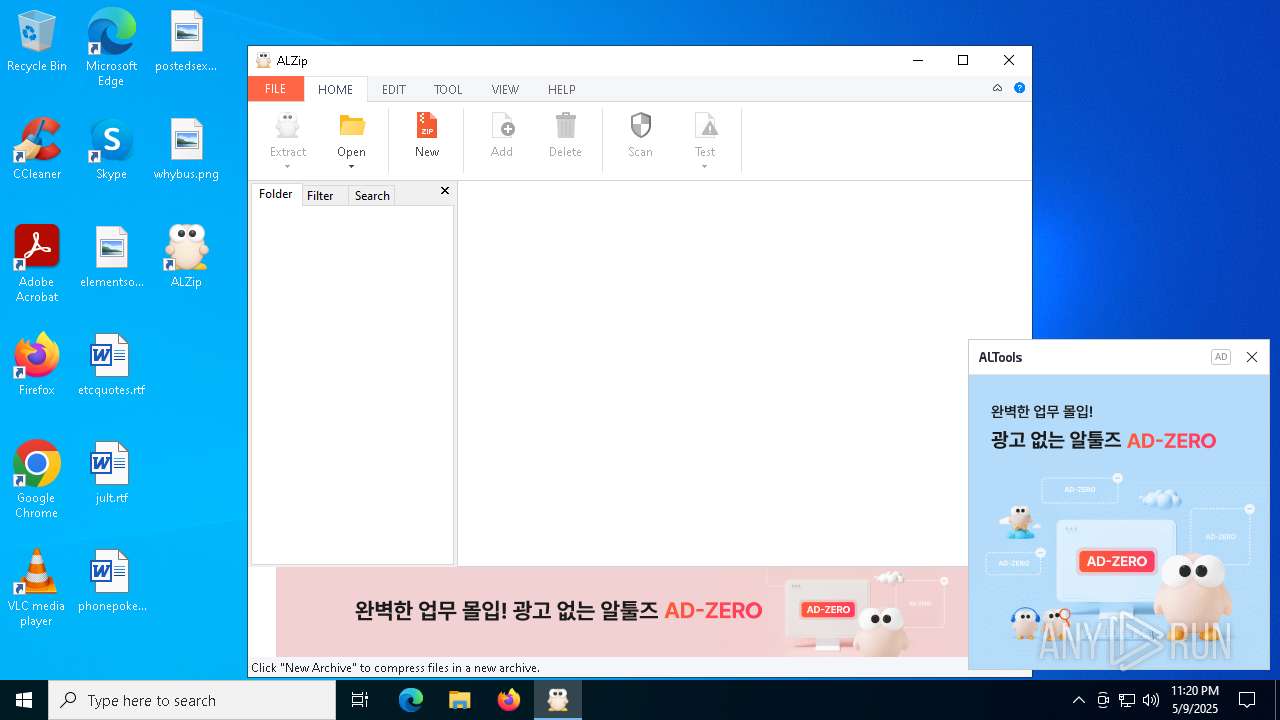Click the taskbar search box

click(x=192, y=700)
